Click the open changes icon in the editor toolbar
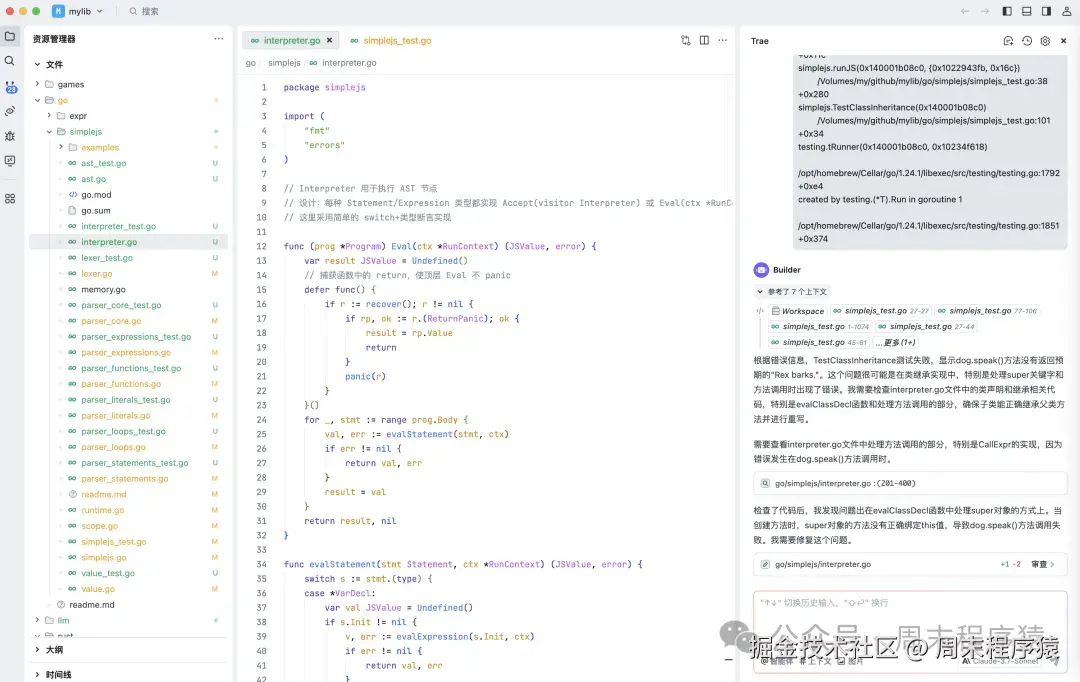This screenshot has width=1080, height=682. [685, 41]
